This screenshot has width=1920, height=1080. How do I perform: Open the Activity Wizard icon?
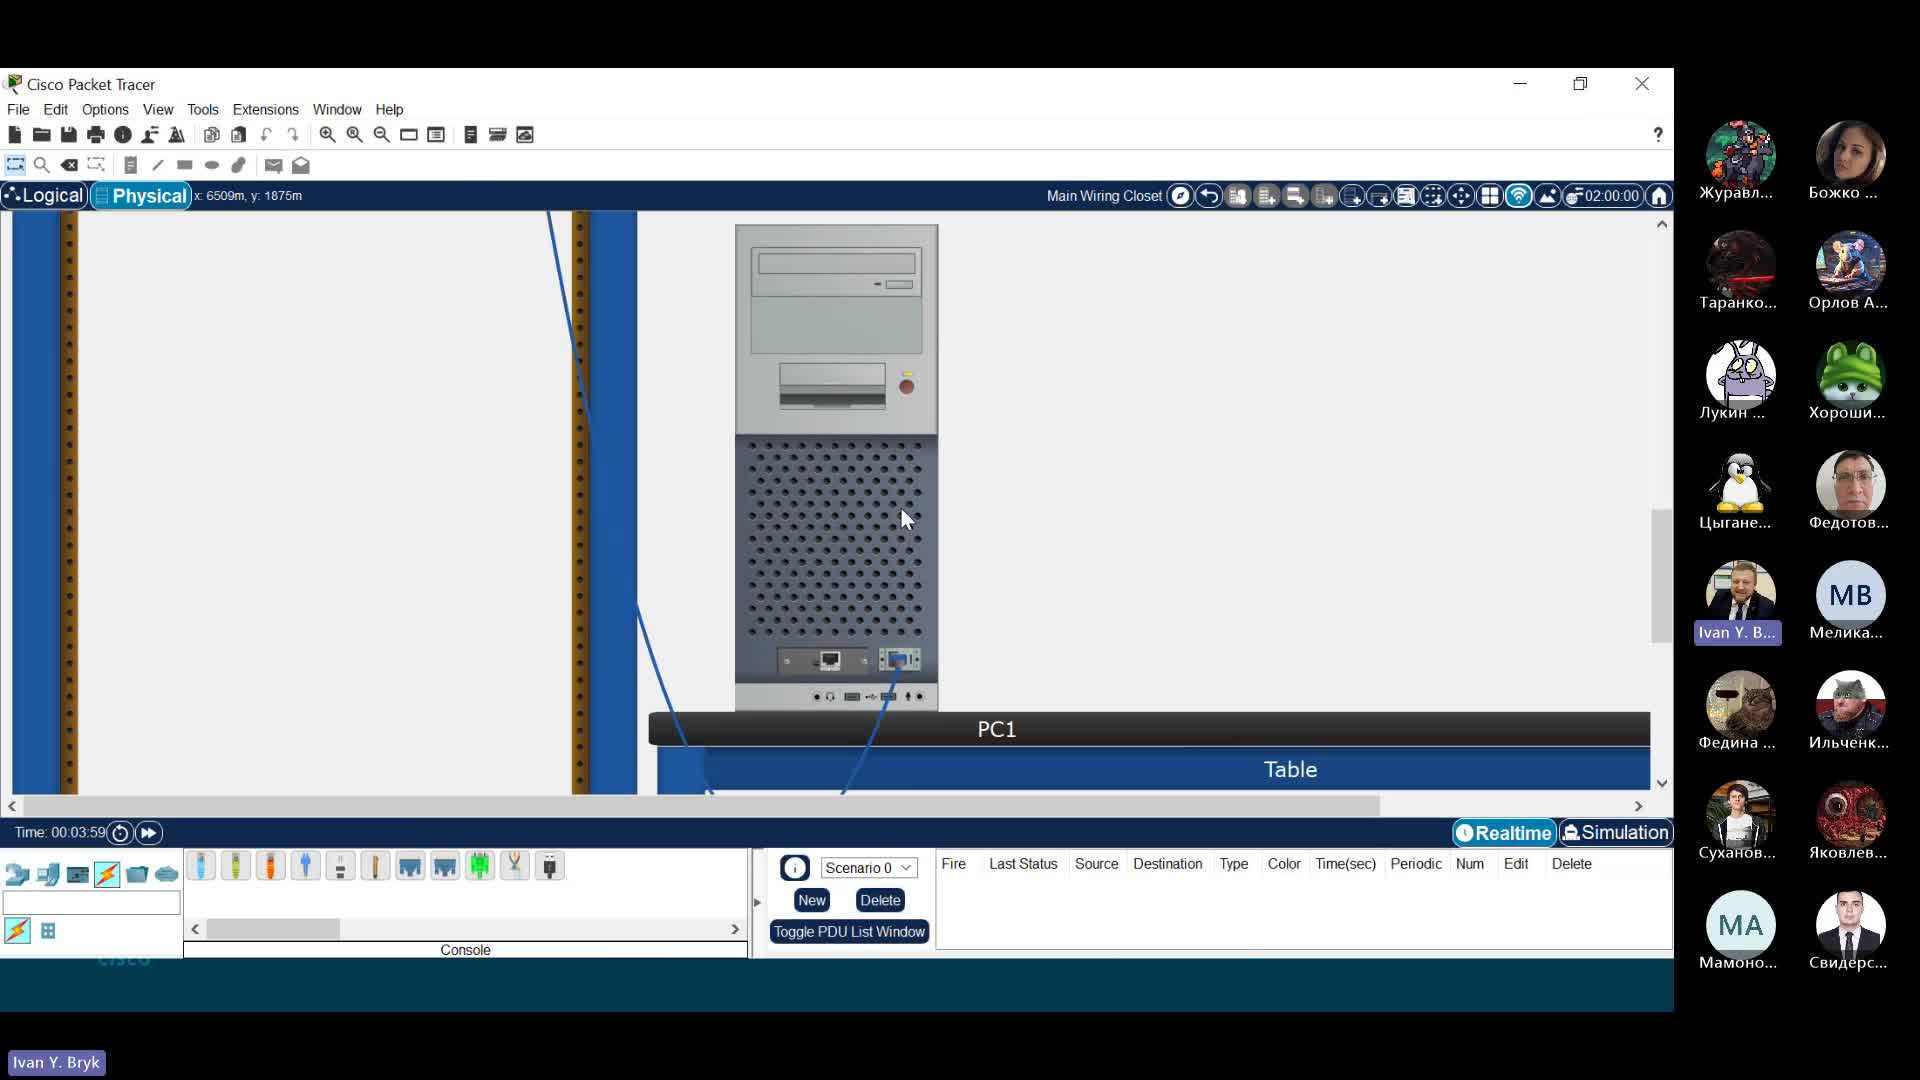coord(150,135)
